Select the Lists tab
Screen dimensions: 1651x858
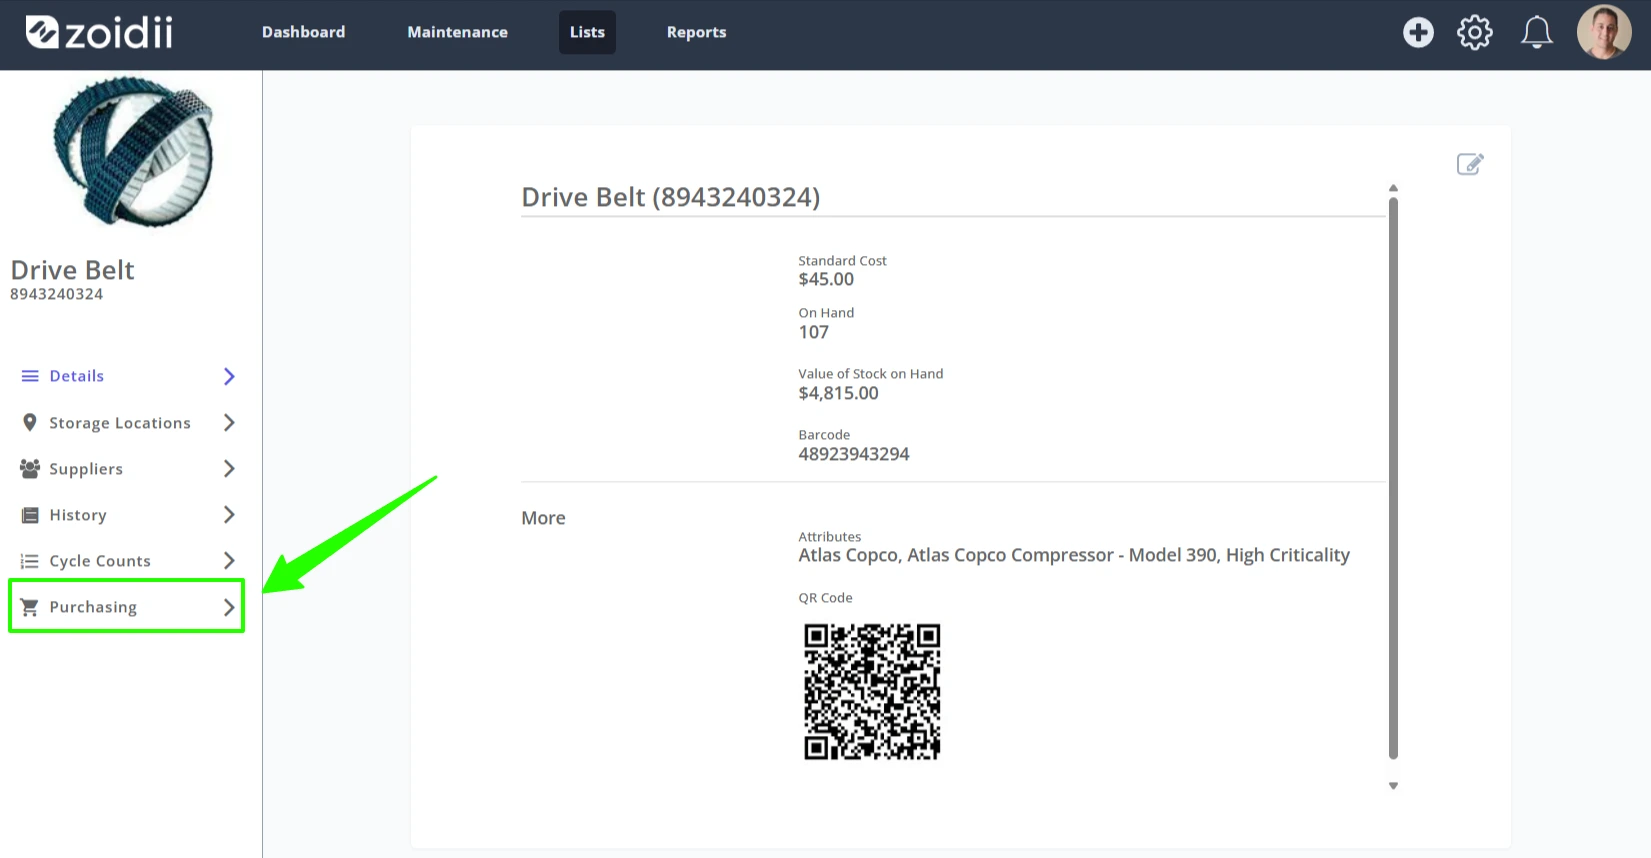[x=587, y=32]
